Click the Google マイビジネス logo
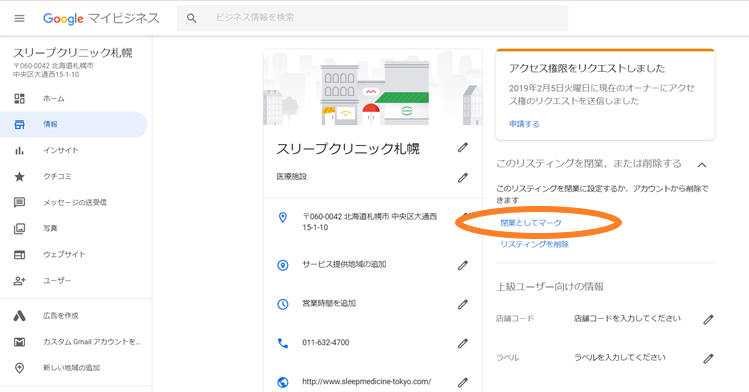The image size is (749, 392). [101, 18]
